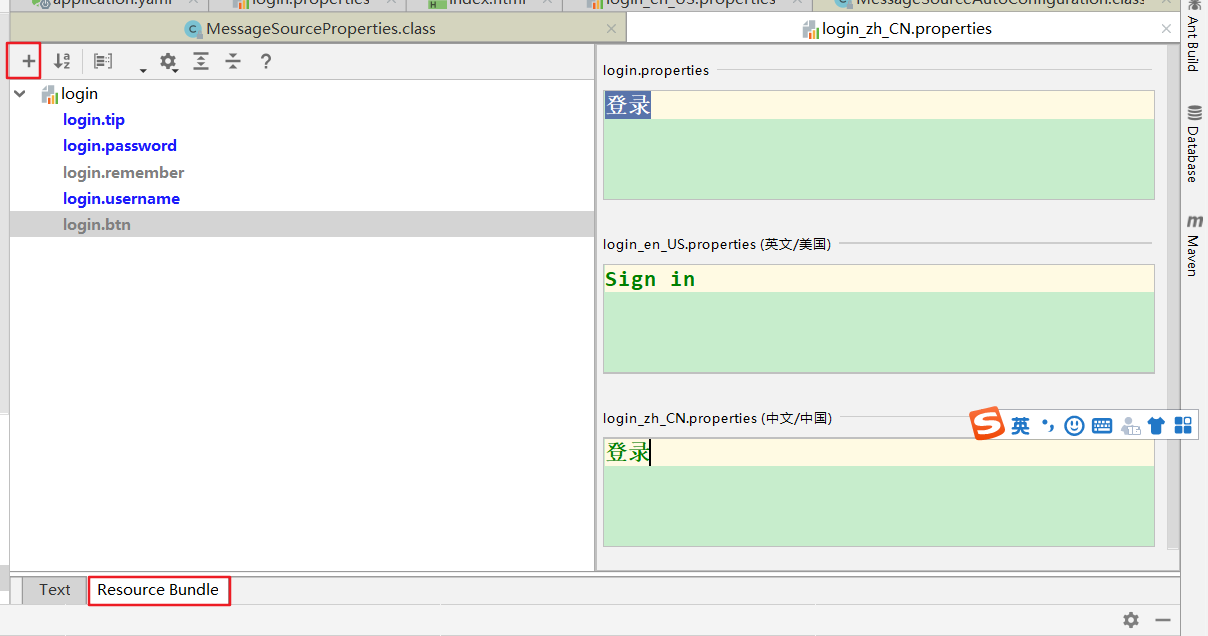Viewport: 1208px width, 636px height.
Task: Select login.remember property
Action: (x=124, y=172)
